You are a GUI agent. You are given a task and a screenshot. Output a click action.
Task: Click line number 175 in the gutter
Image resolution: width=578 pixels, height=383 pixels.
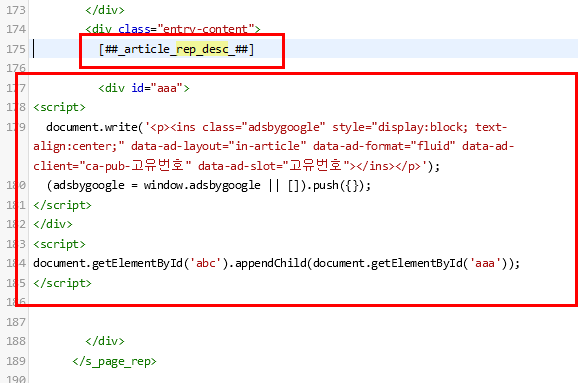pos(16,49)
